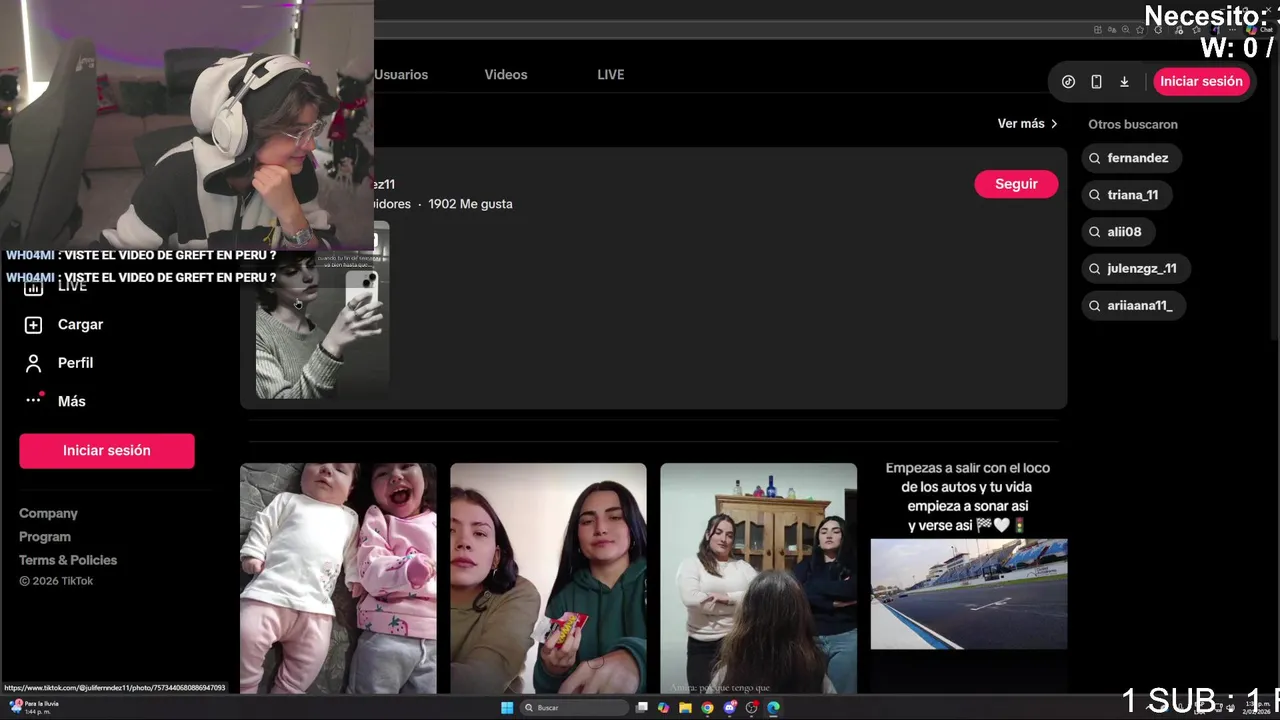Open the browser Copilot Chat button
This screenshot has height=720, width=1280.
[x=1260, y=30]
